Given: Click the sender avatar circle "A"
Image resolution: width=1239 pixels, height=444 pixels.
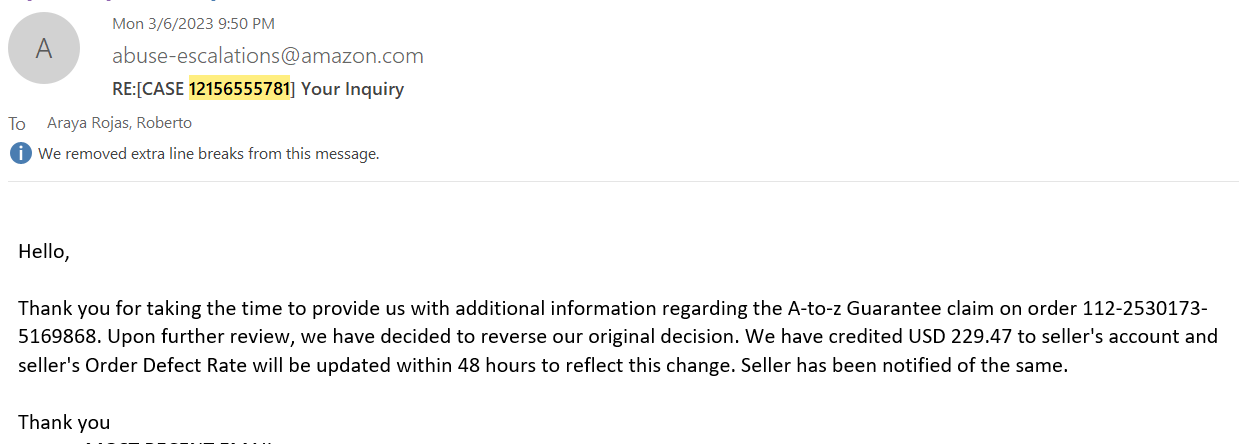Looking at the screenshot, I should (x=44, y=48).
